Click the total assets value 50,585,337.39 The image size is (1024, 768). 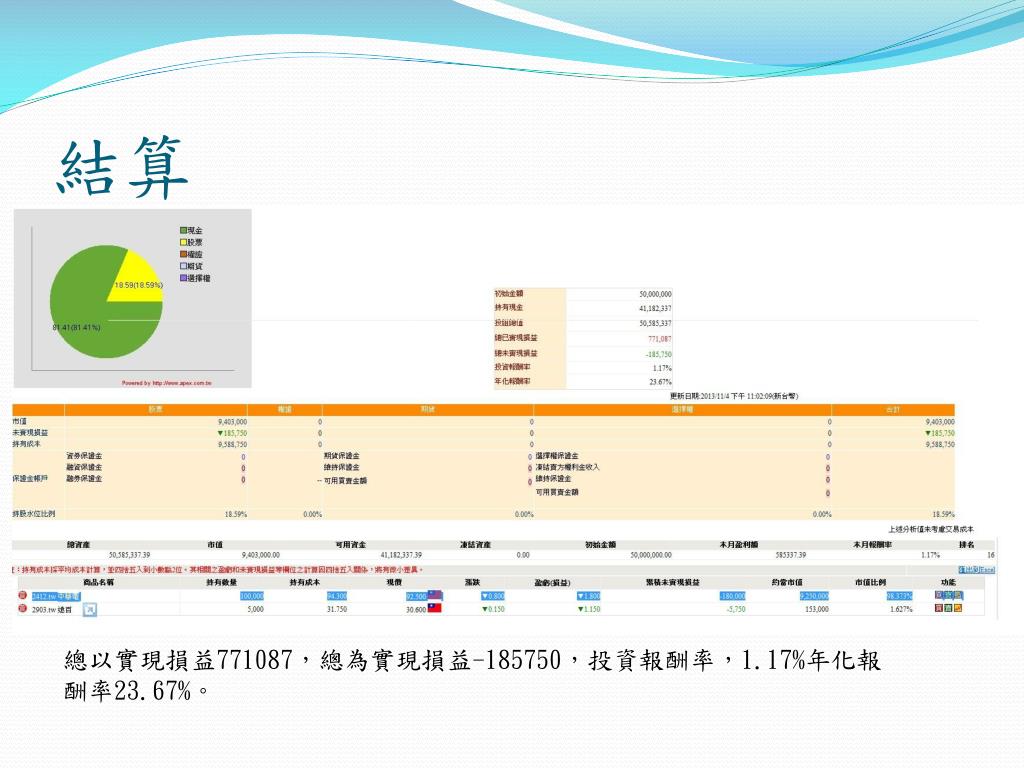[129, 555]
